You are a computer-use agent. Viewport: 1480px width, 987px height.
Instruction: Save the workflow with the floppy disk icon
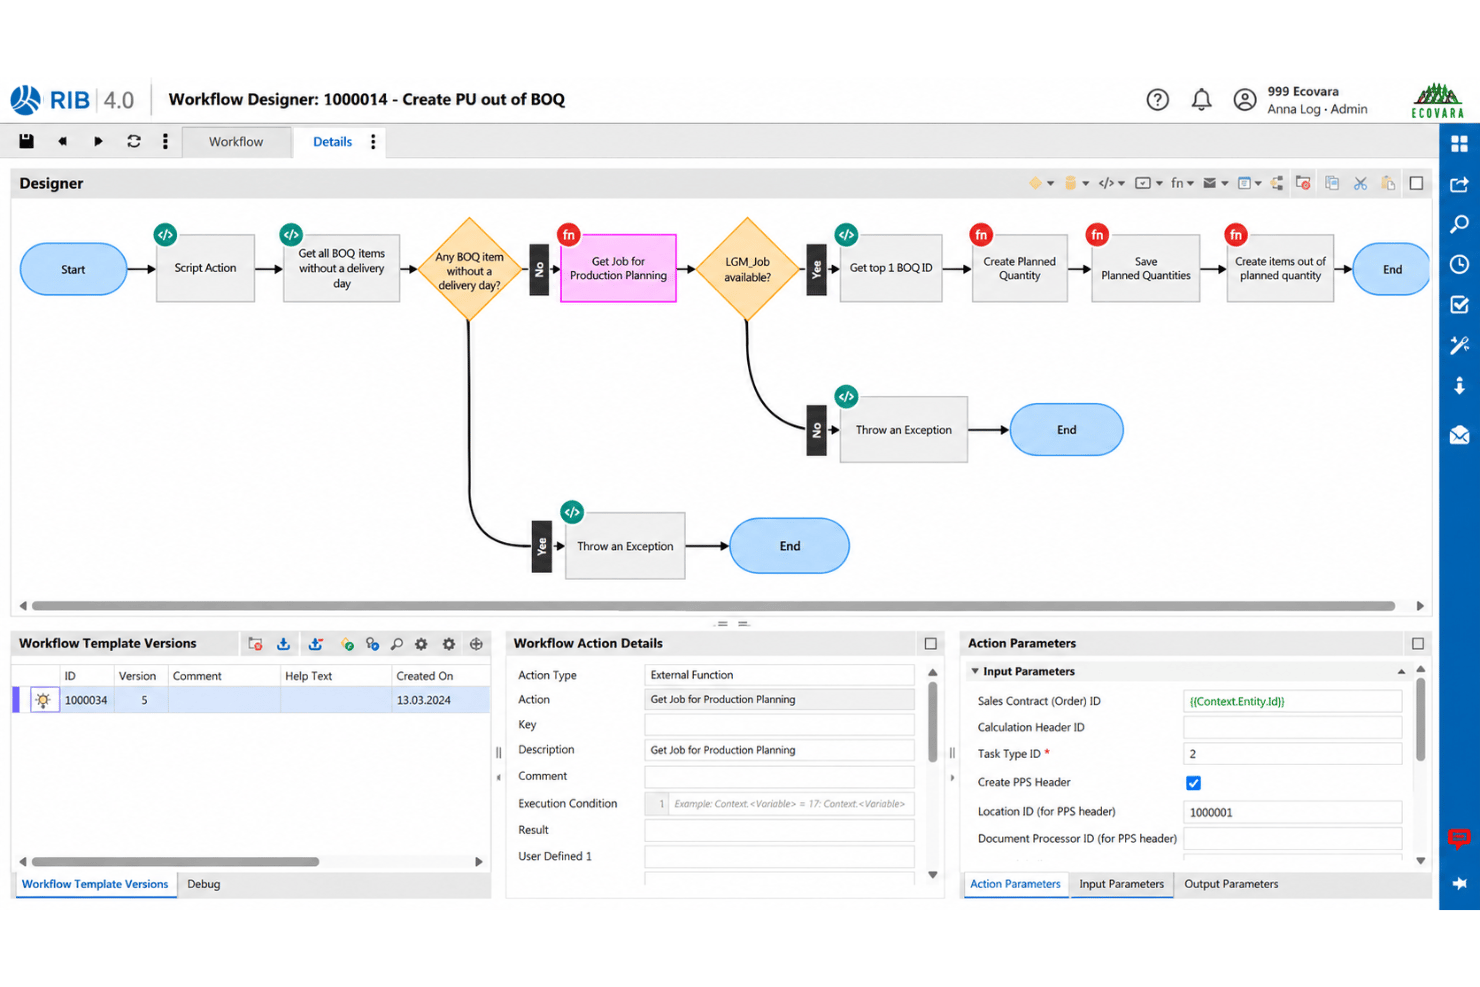pos(26,141)
